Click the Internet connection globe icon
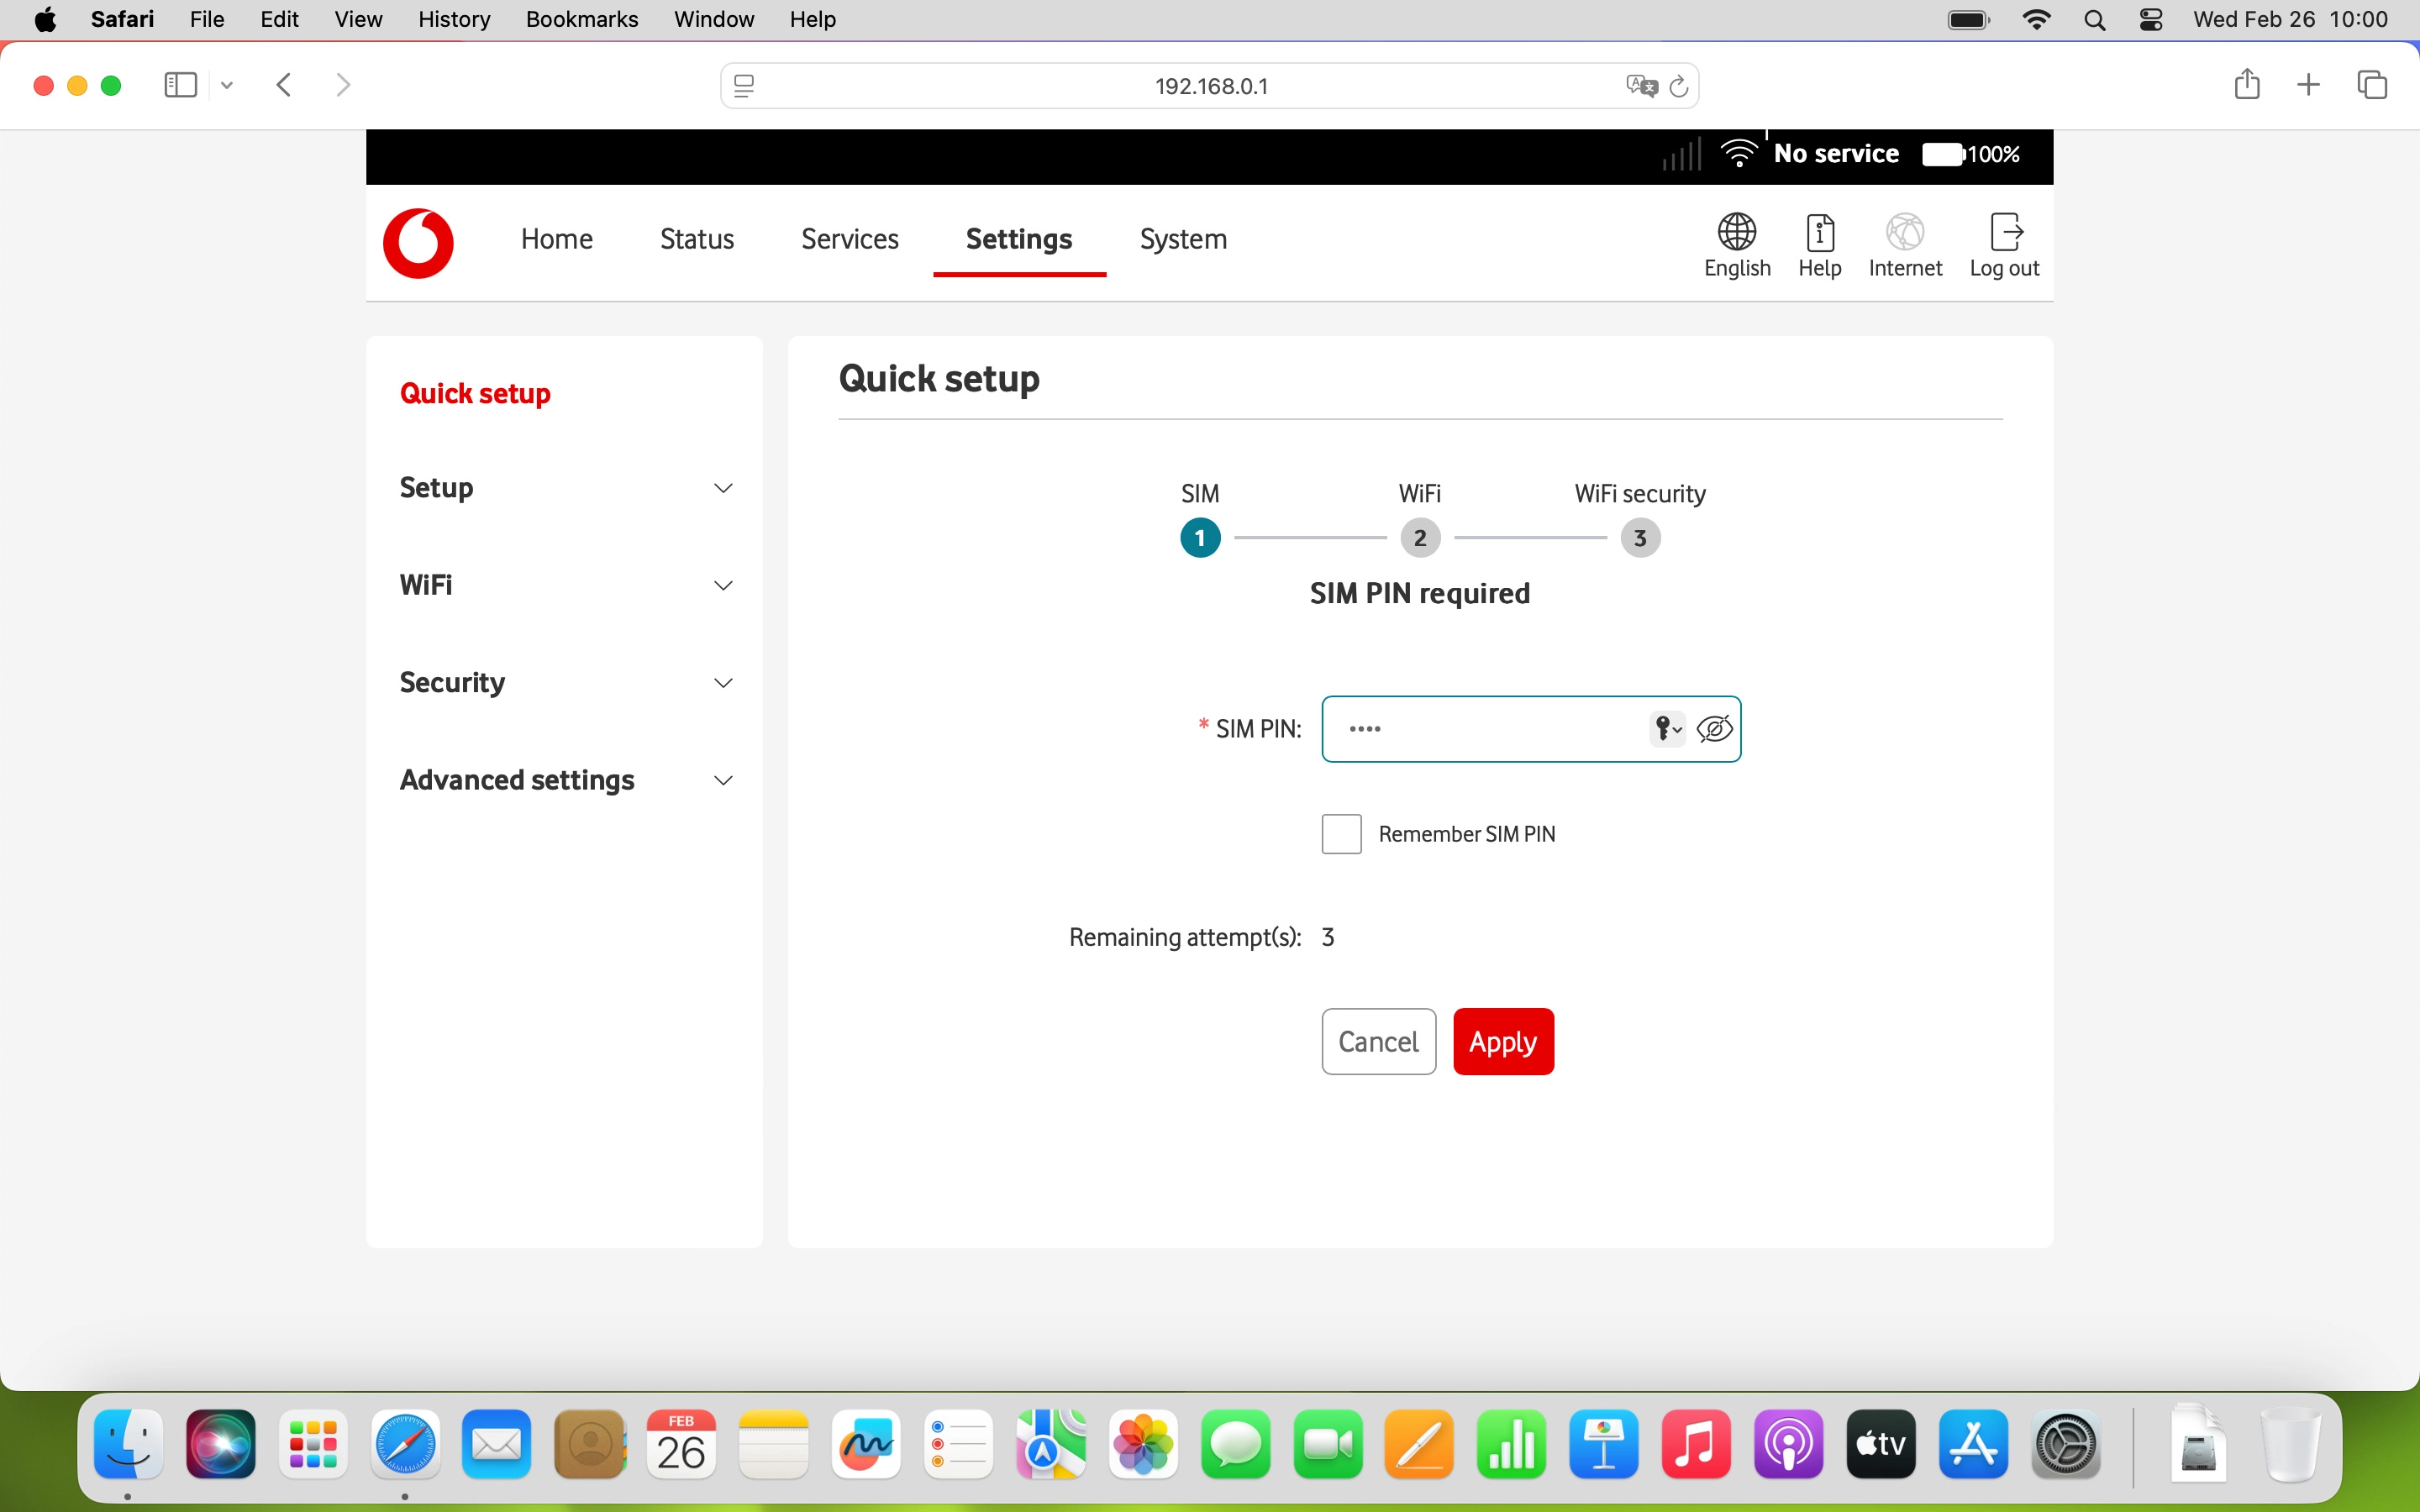 1904,232
